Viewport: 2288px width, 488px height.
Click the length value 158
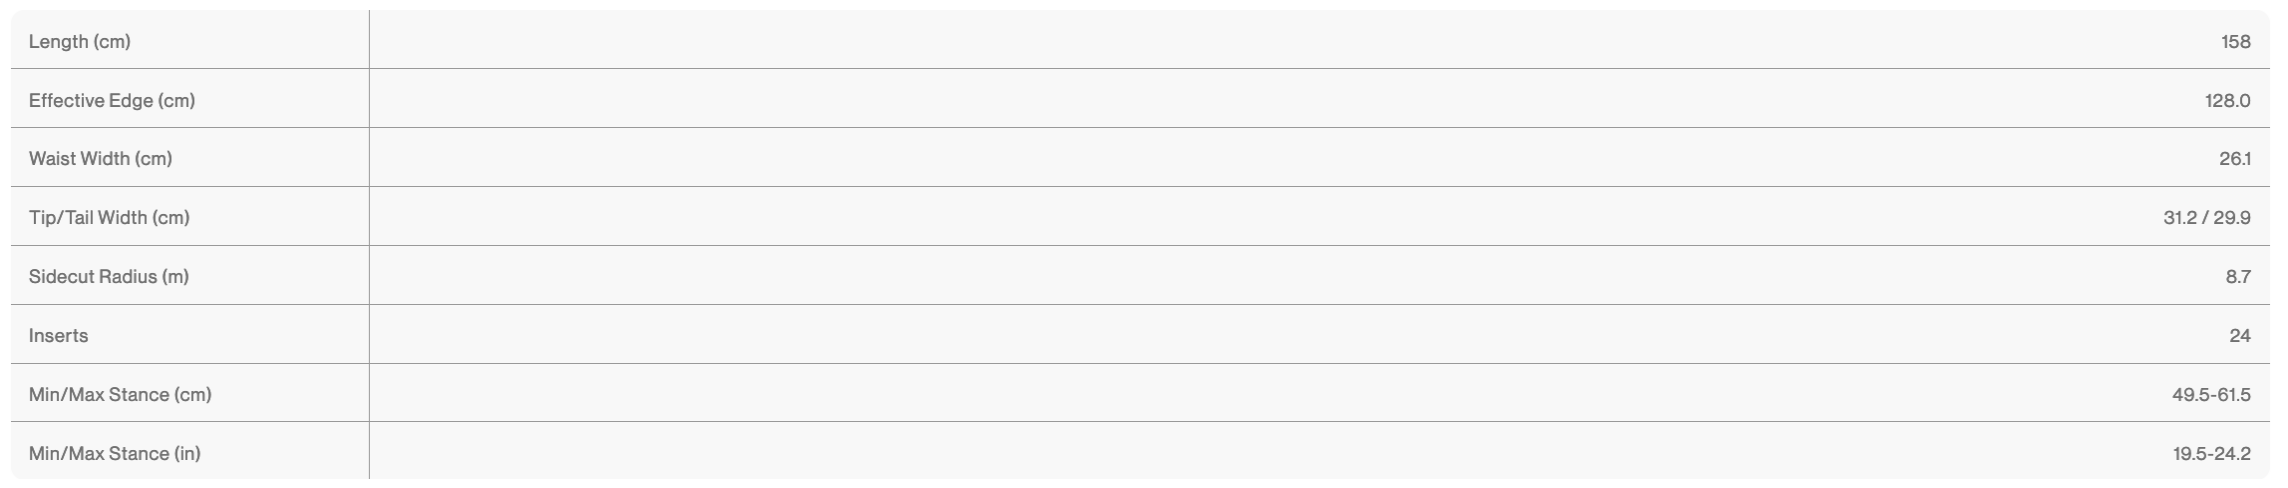[x=2235, y=42]
